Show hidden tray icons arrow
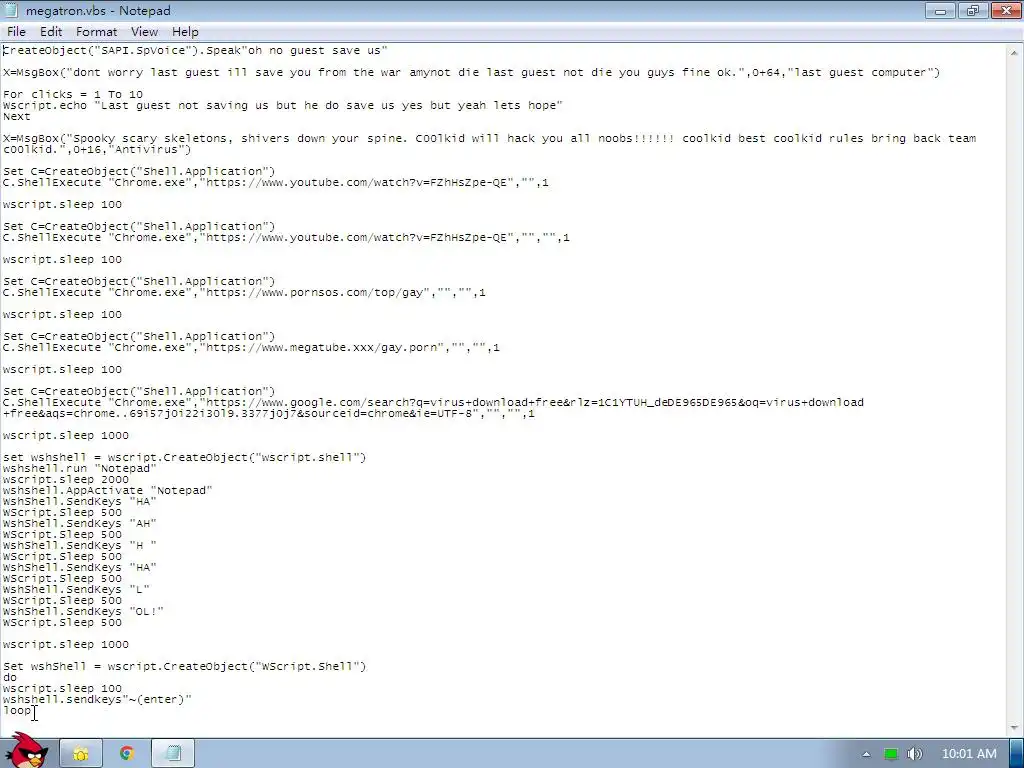Screen dimensions: 1024x768 [x=866, y=754]
